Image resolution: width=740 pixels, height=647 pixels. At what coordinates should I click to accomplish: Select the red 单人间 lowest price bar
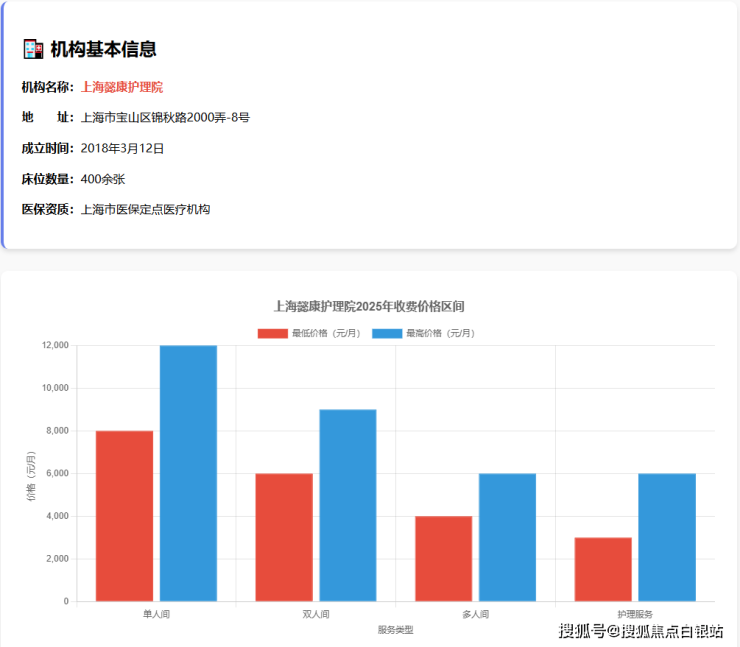[124, 516]
